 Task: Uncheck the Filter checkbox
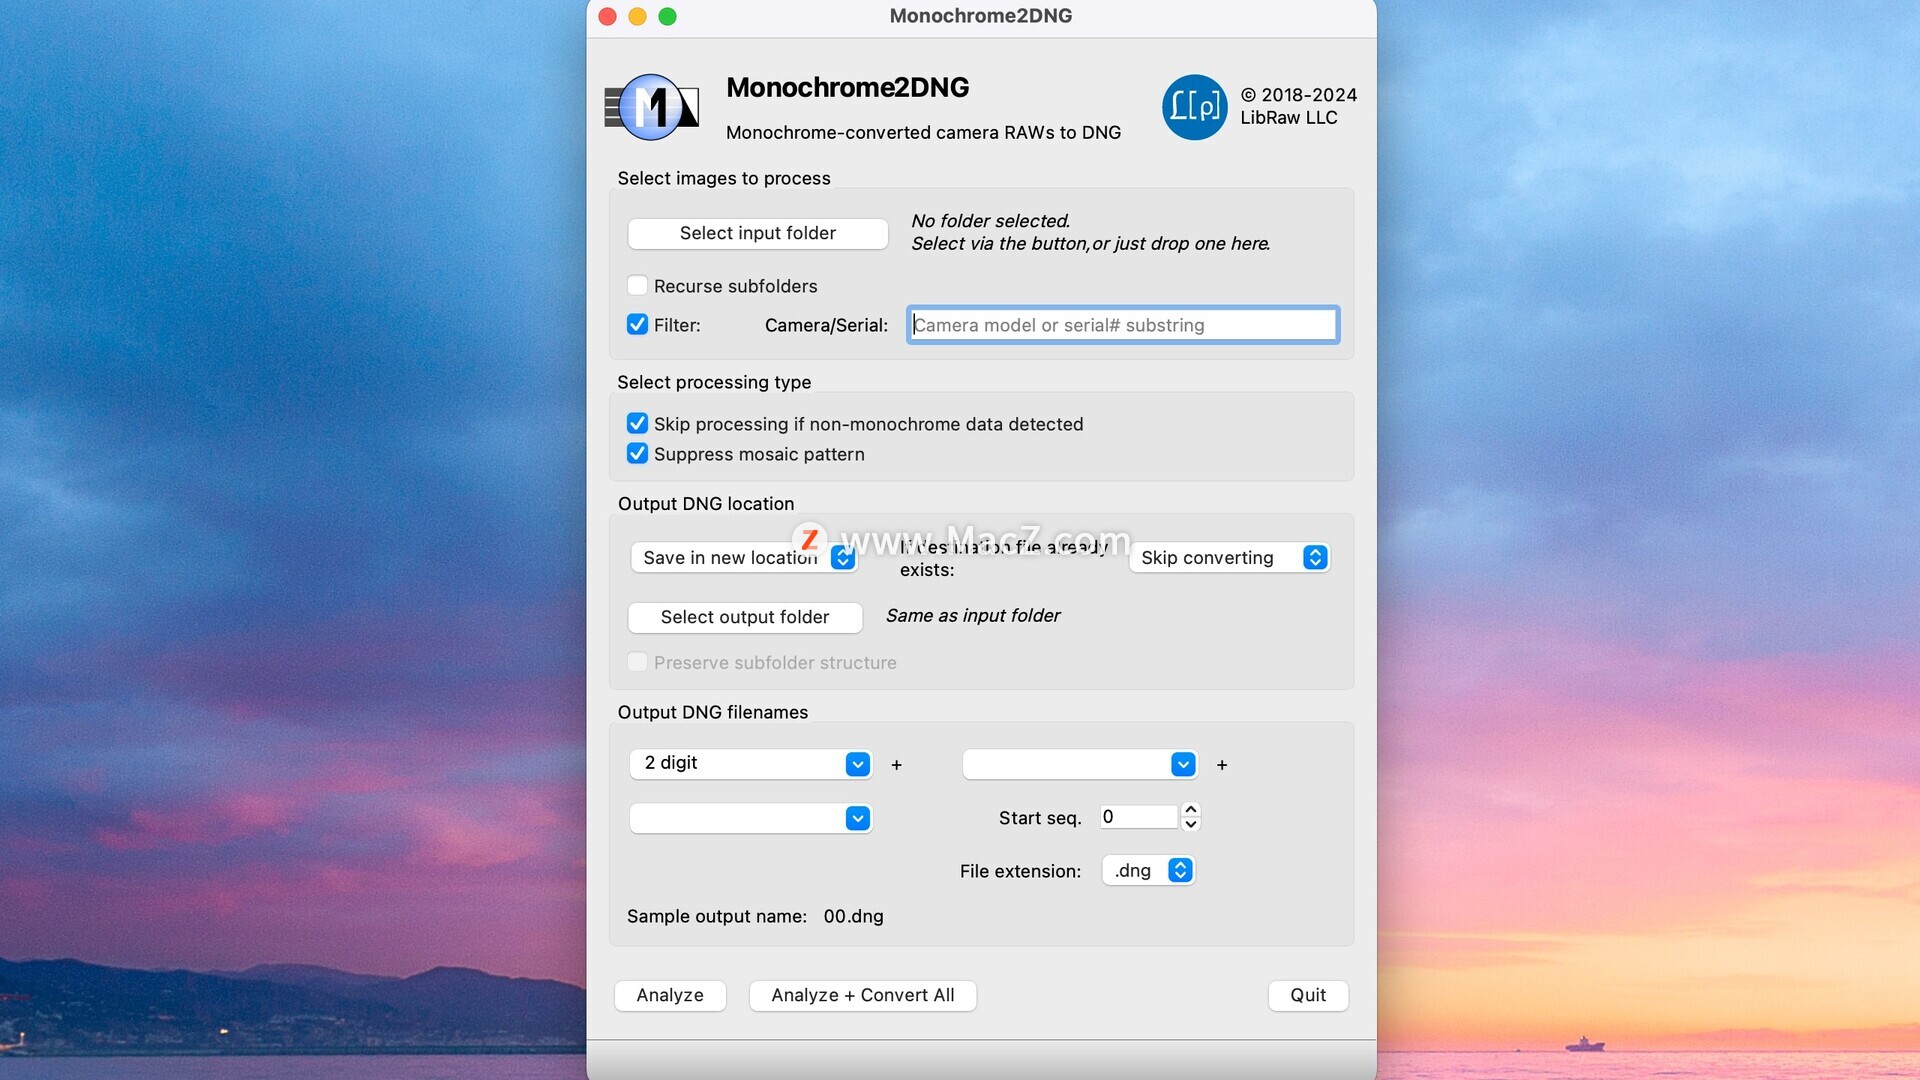tap(637, 325)
